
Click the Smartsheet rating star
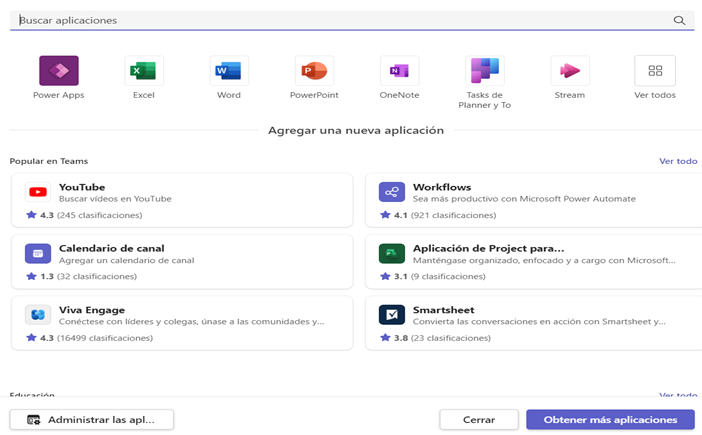[385, 337]
